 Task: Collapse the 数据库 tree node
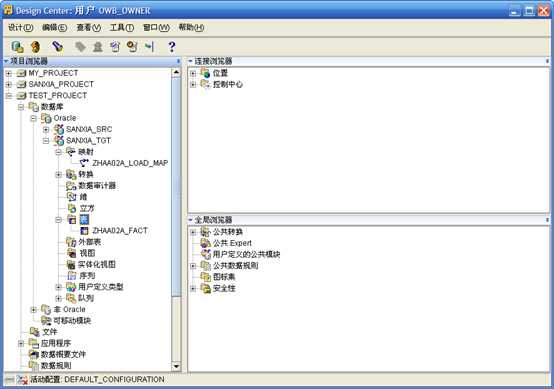pos(21,107)
